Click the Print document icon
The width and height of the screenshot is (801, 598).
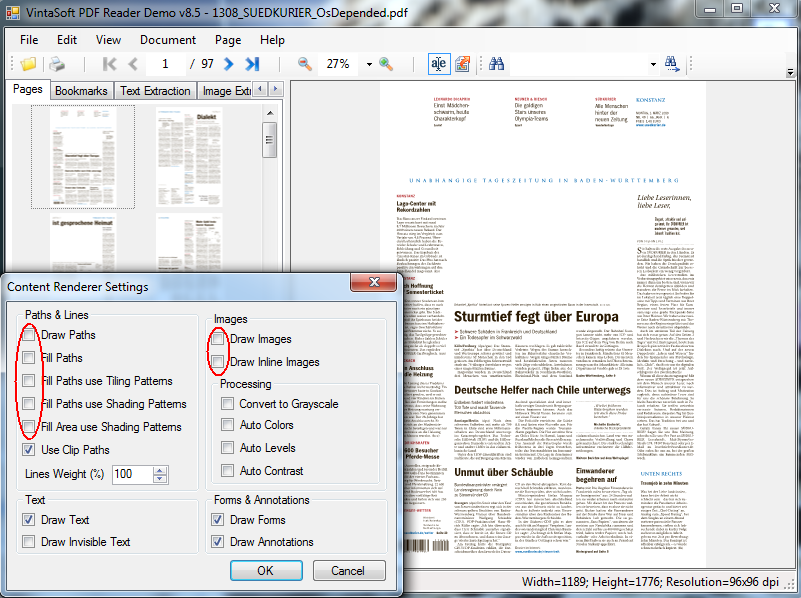(58, 63)
